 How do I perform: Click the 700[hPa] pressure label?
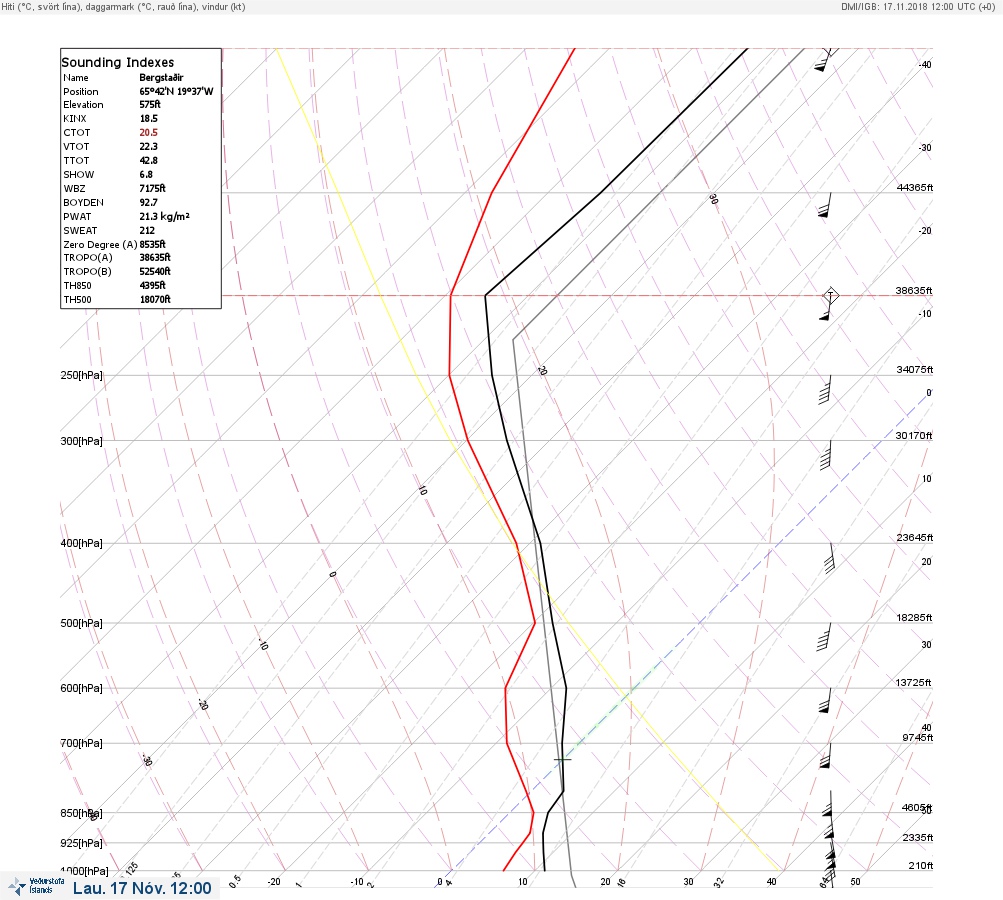81,743
